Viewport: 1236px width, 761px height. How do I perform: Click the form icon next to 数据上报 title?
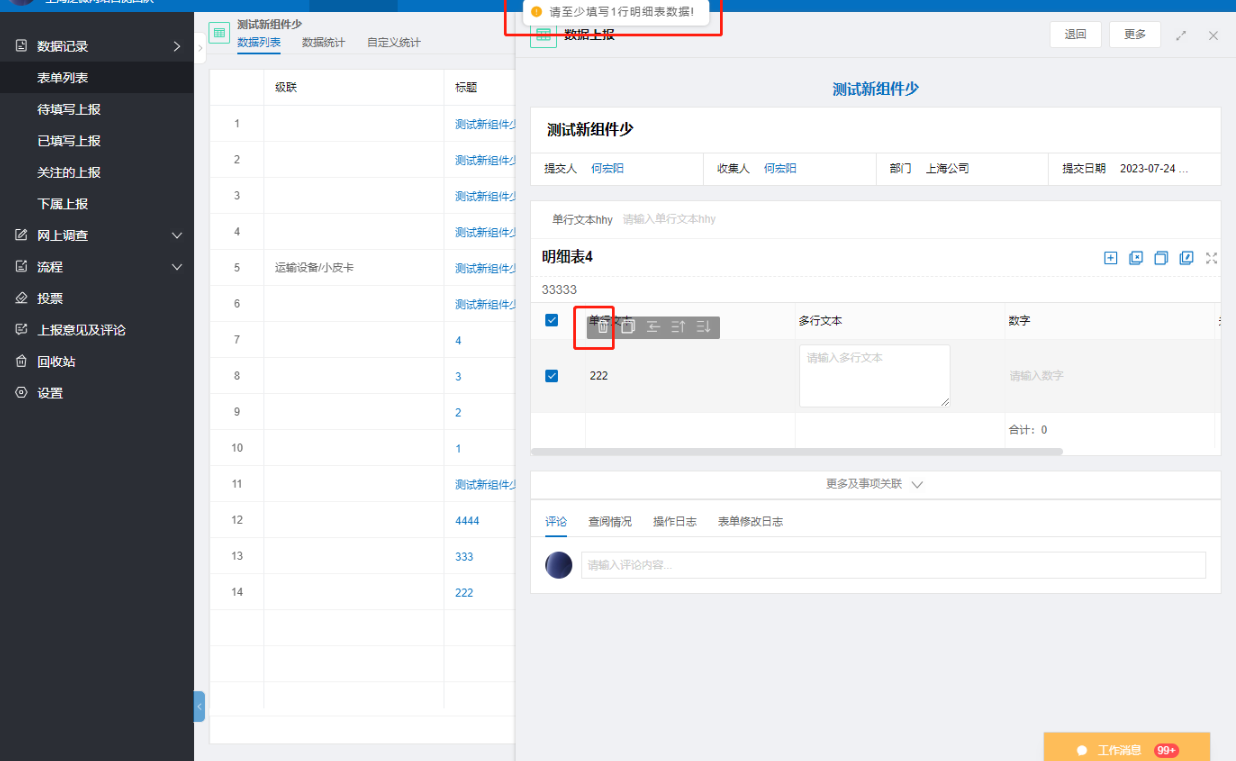click(543, 36)
